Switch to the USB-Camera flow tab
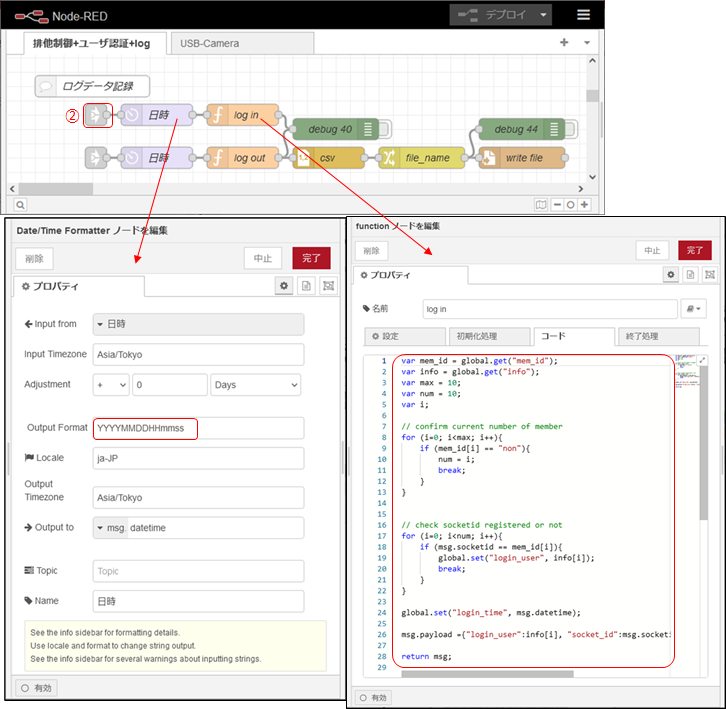The image size is (726, 709). click(210, 43)
